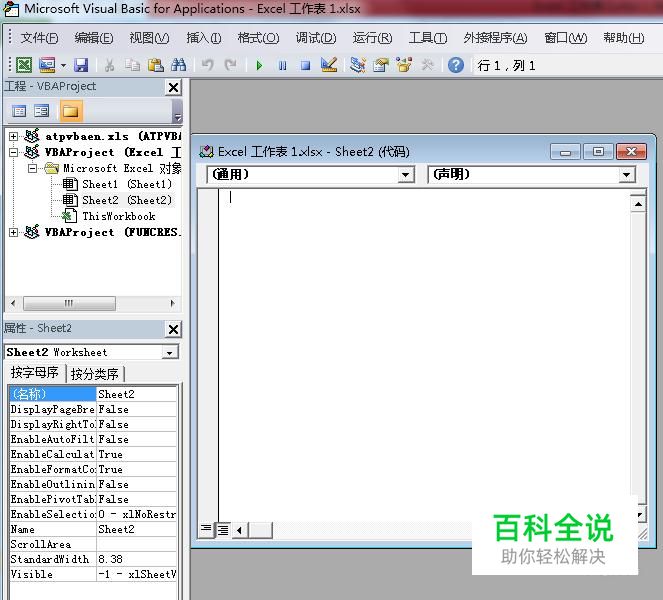This screenshot has width=663, height=600.
Task: Open the Insert UserForm dropdown arrow
Action: pos(63,66)
